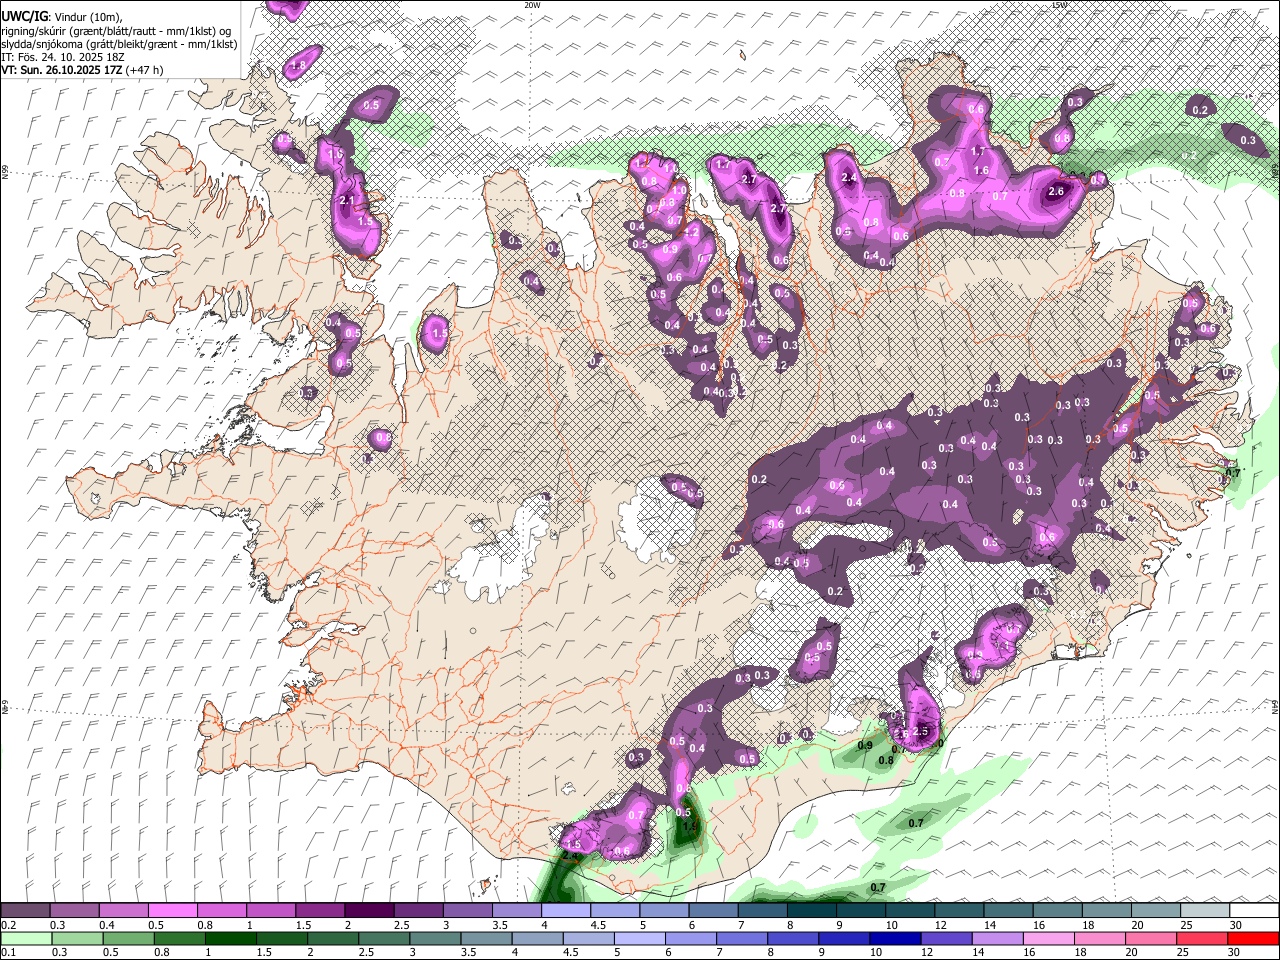Click the 1.6 snowfall value in the northeast
The height and width of the screenshot is (960, 1280).
(981, 171)
